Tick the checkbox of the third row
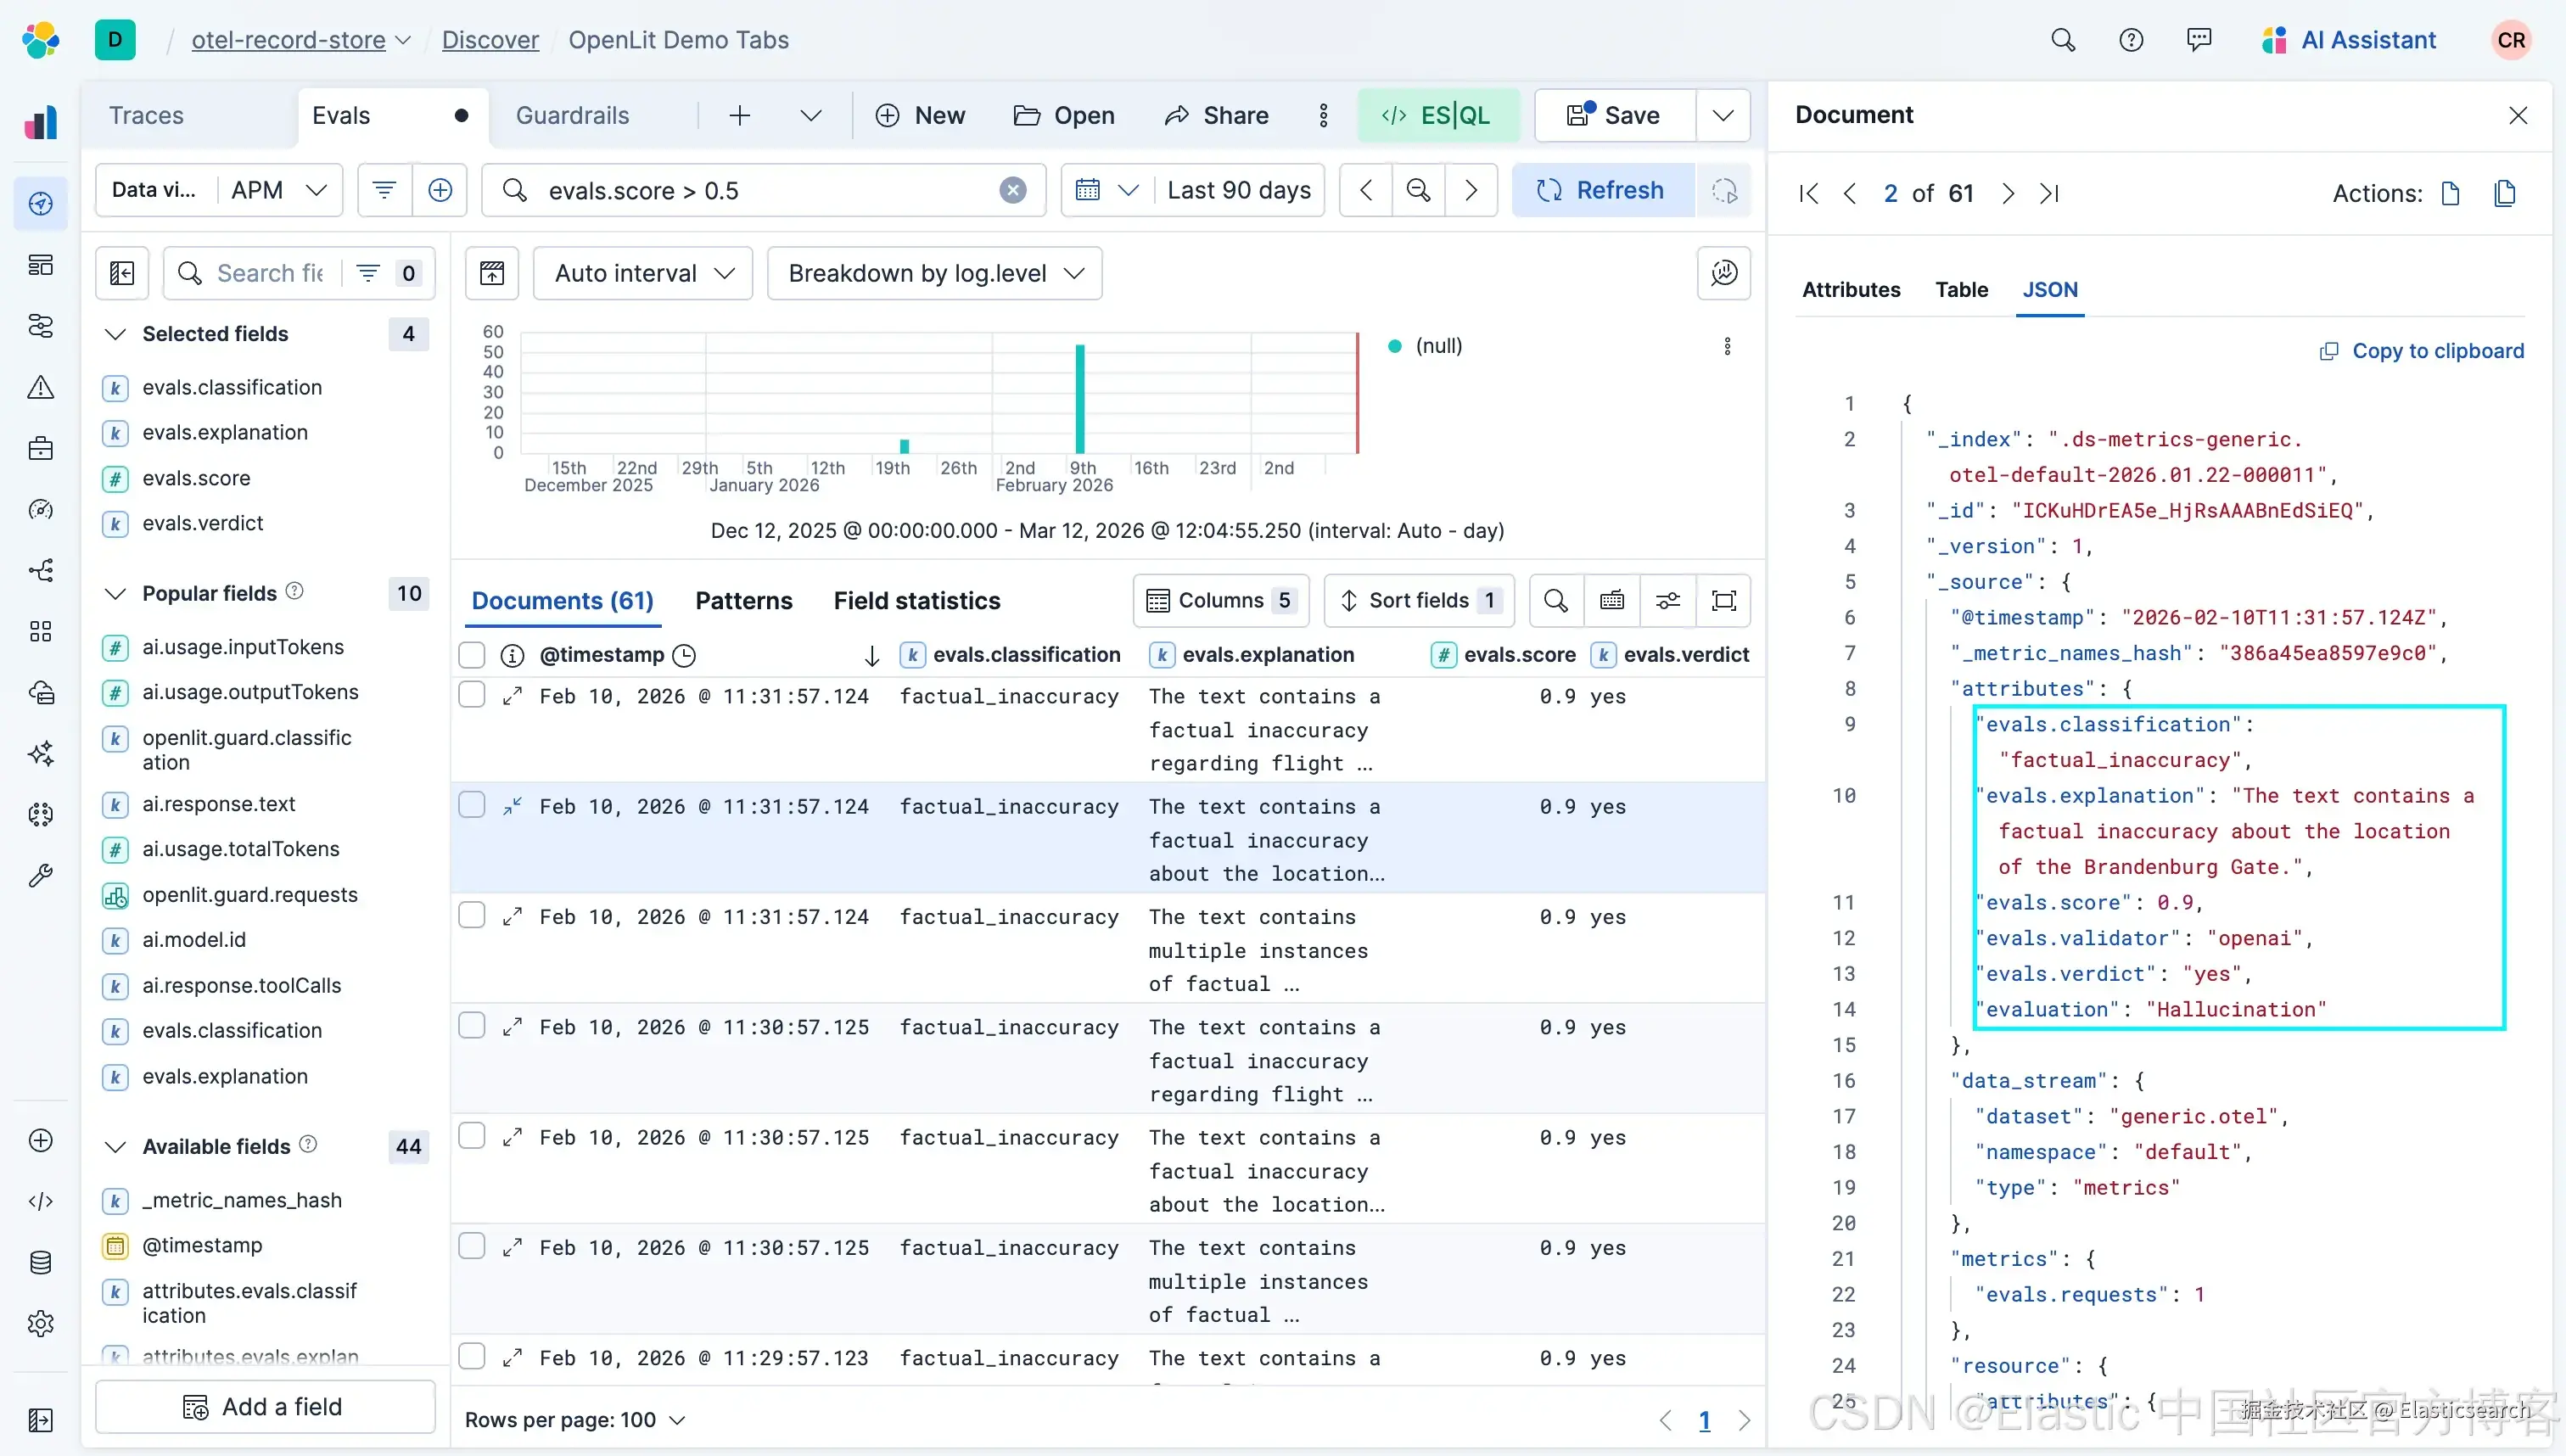Viewport: 2566px width, 1456px height. (472, 915)
